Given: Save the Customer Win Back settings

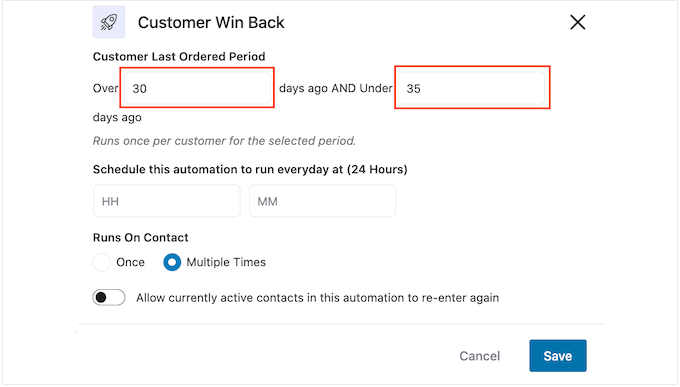Looking at the screenshot, I should [558, 356].
